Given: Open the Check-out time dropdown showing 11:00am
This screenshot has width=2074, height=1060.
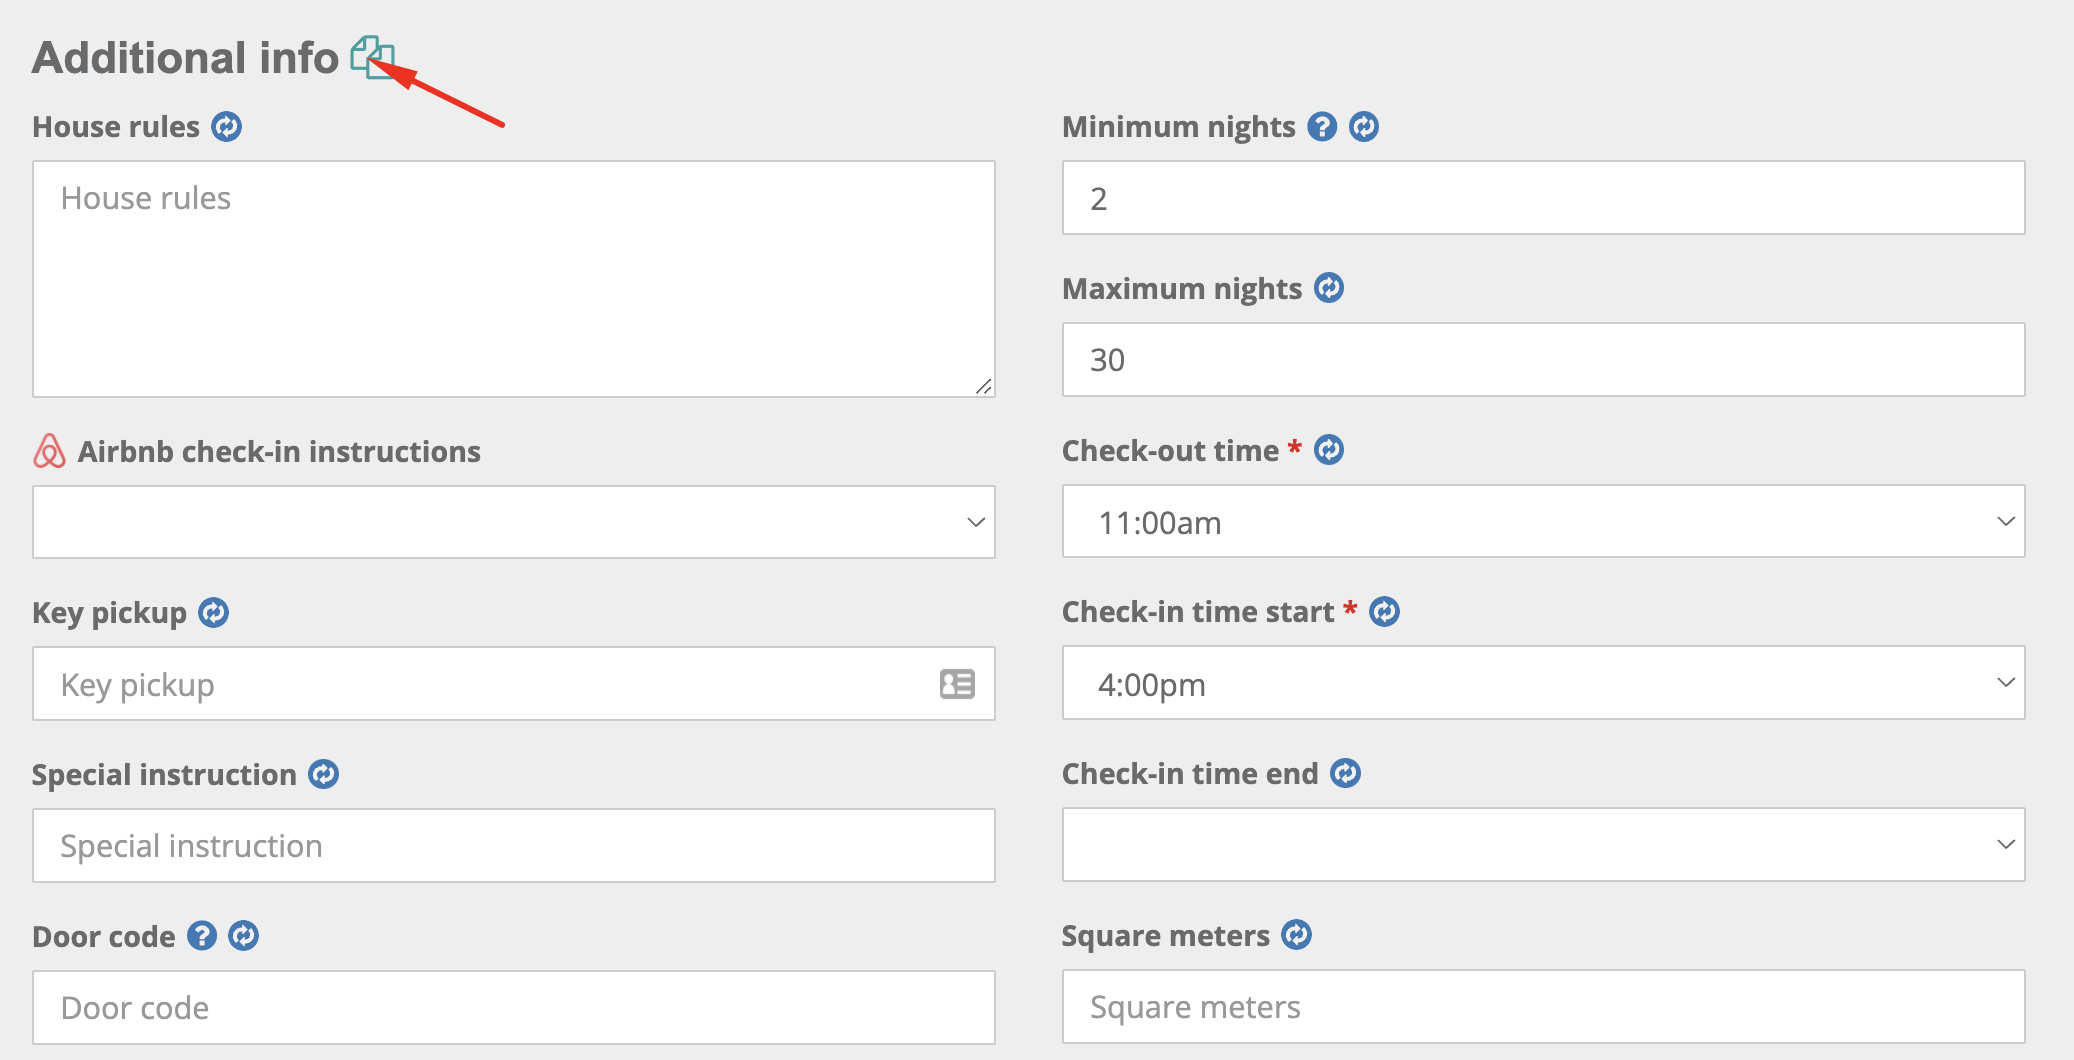Looking at the screenshot, I should click(1543, 522).
